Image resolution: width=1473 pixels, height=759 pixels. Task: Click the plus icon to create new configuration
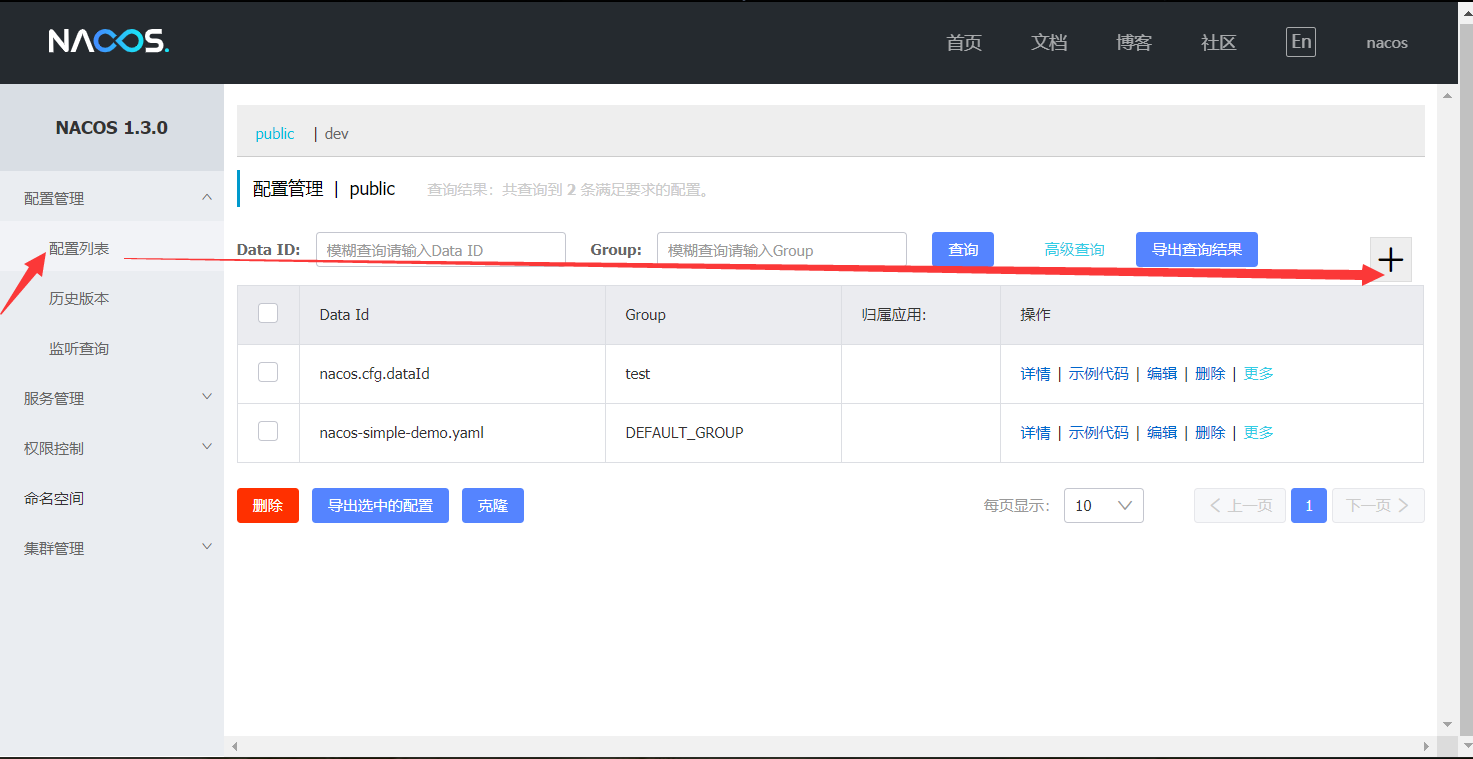pyautogui.click(x=1390, y=258)
